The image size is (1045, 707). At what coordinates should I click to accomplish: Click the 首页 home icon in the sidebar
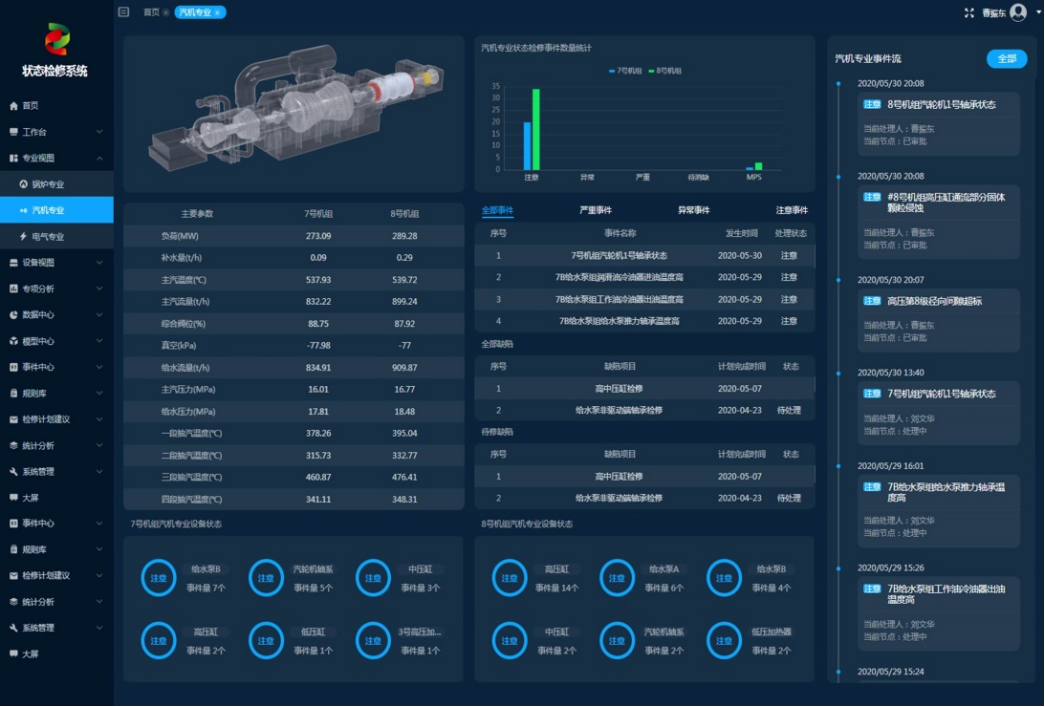14,106
